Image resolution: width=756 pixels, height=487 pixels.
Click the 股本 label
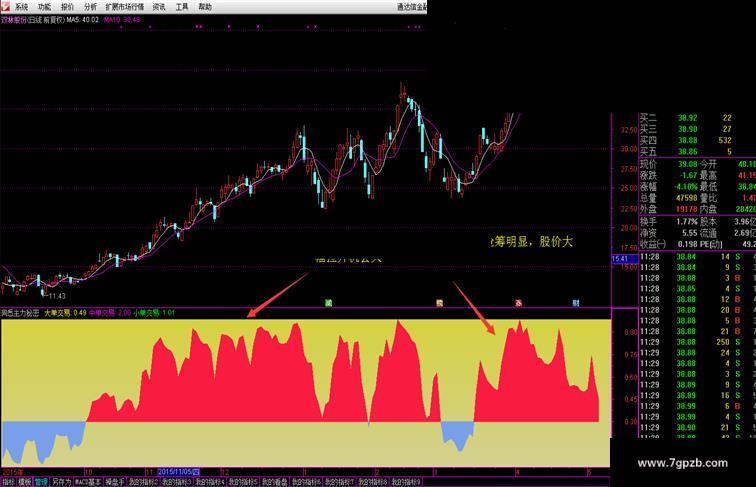coord(709,222)
